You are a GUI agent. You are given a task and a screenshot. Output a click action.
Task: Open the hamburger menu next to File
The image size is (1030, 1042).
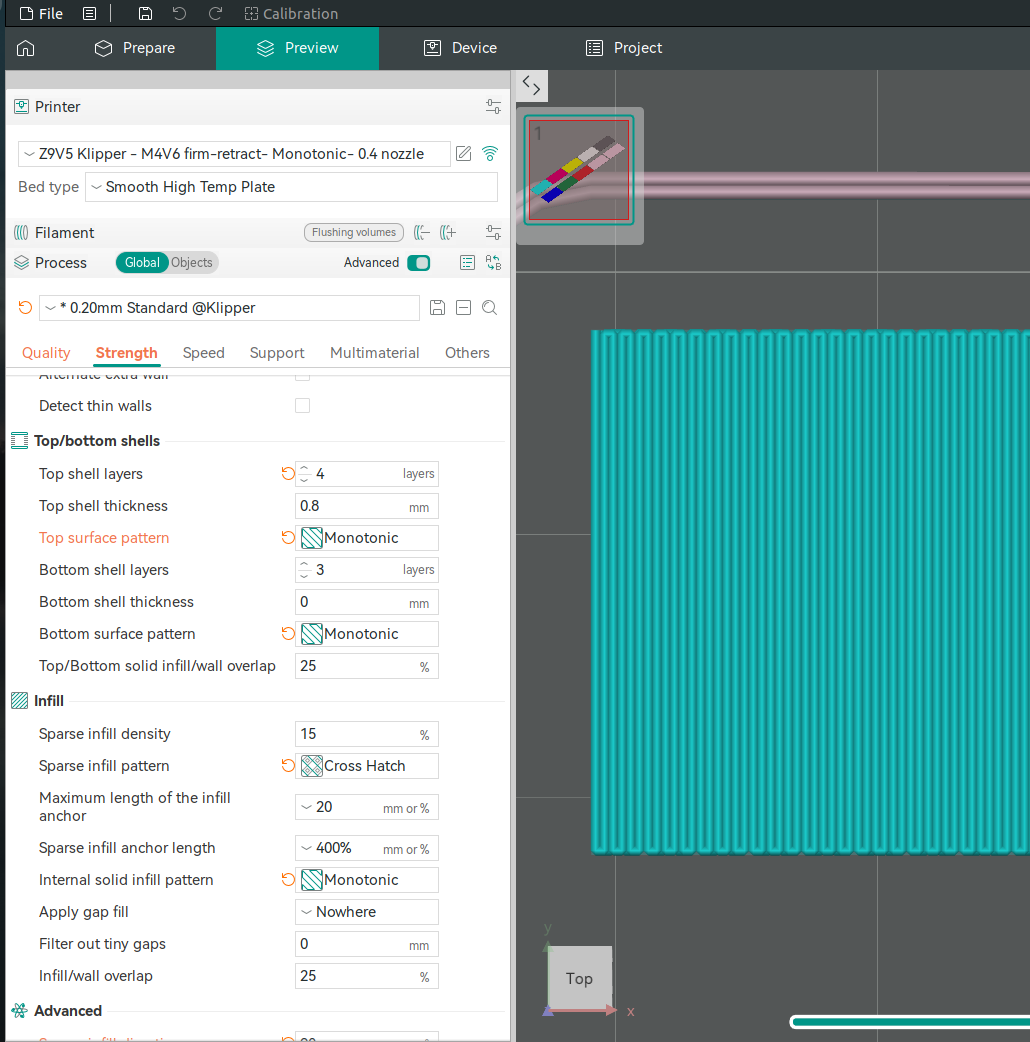coord(90,13)
